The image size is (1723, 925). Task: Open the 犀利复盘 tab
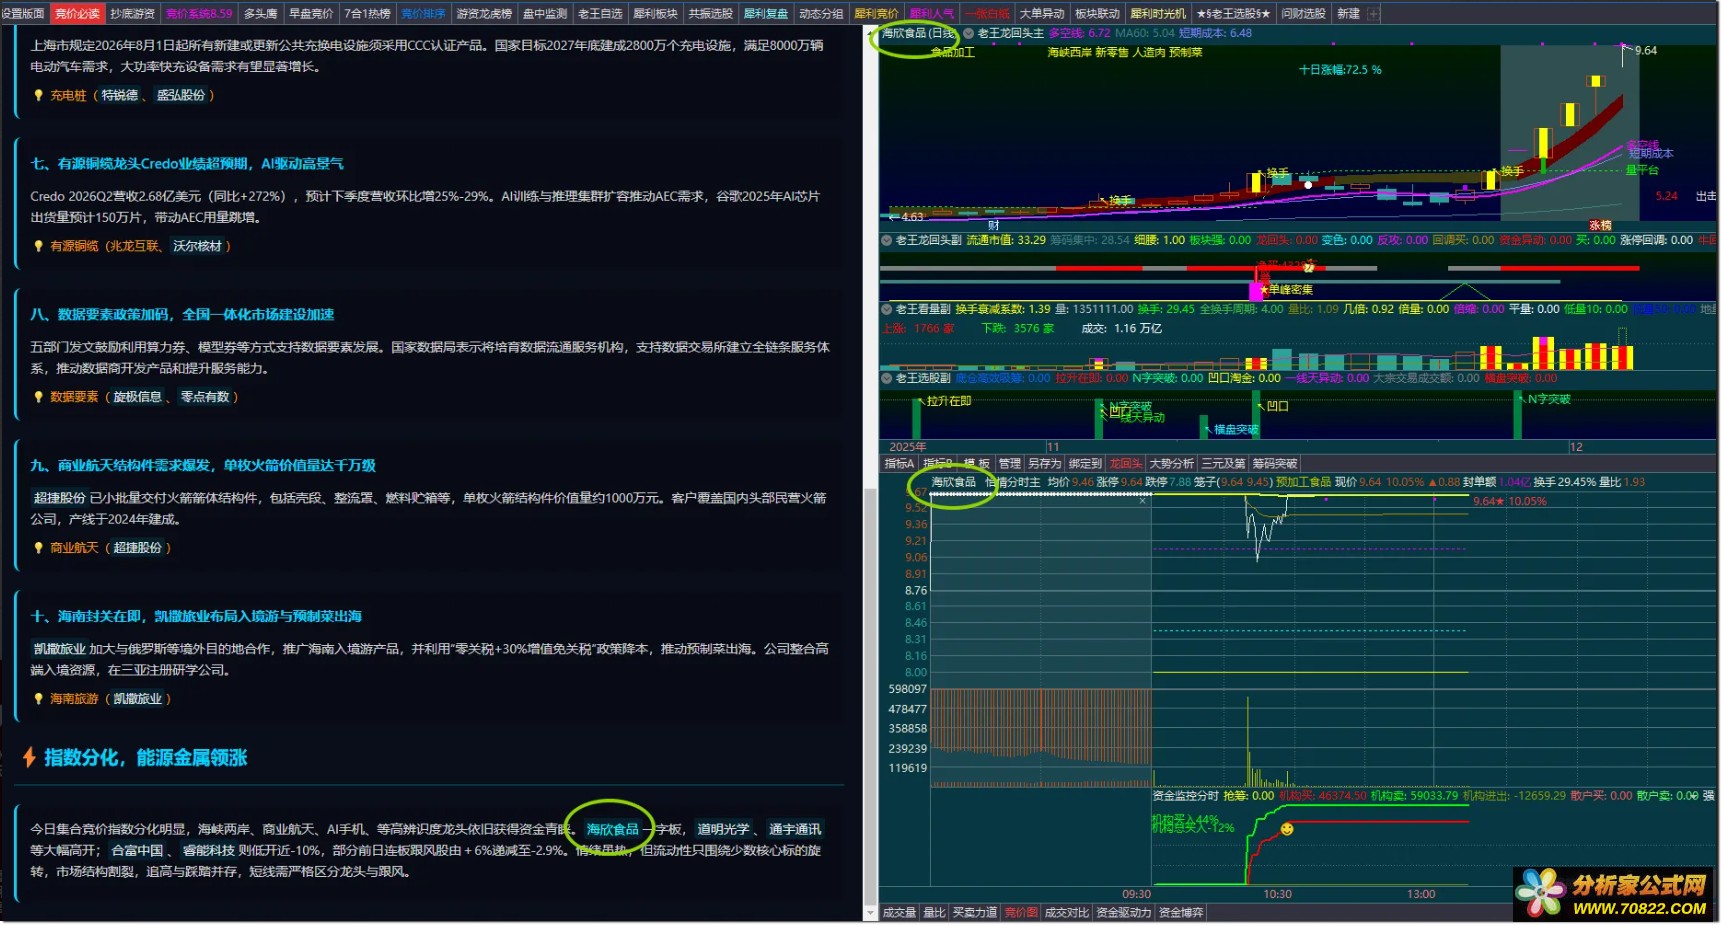(765, 14)
